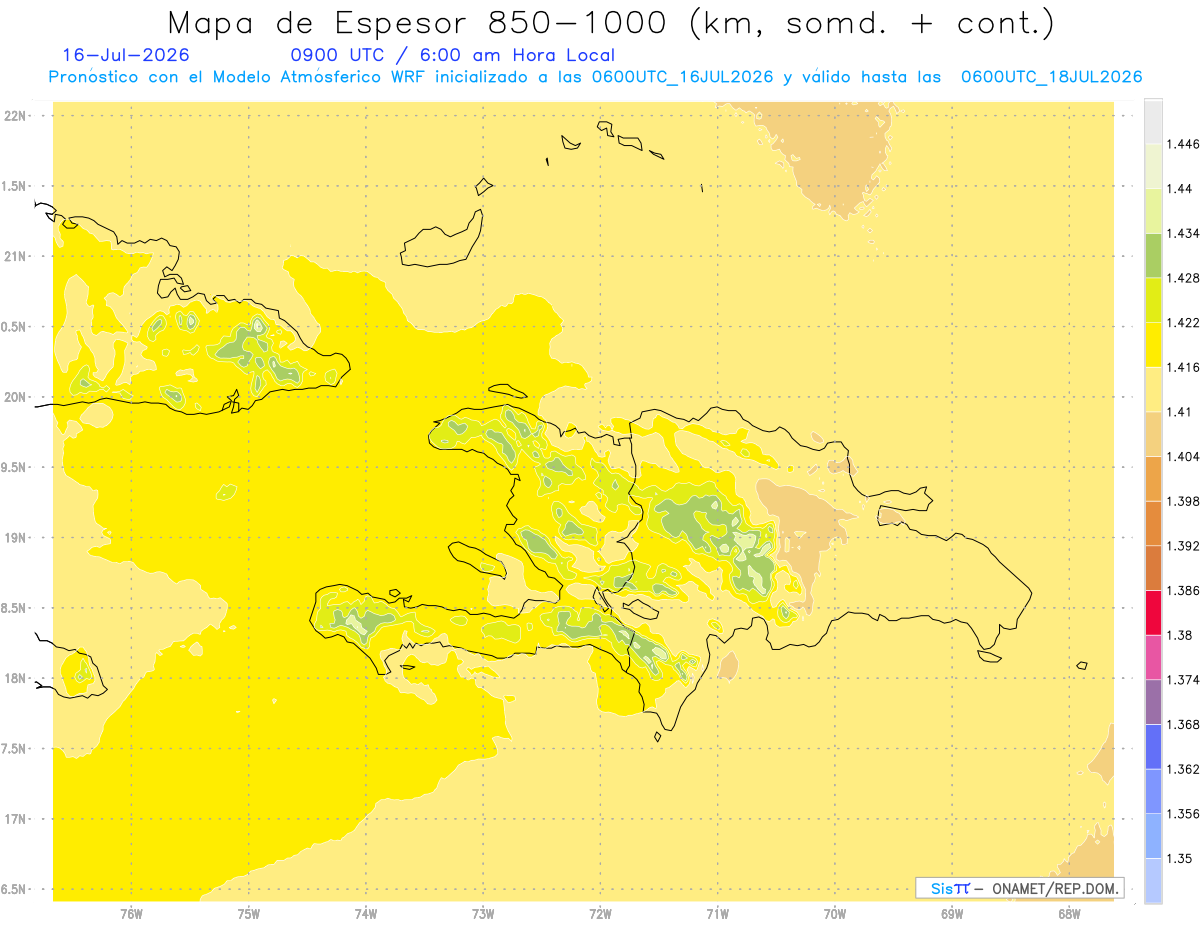Click the tan legend band between 1.404 and 1.41
This screenshot has height=927, width=1200.
point(1153,433)
